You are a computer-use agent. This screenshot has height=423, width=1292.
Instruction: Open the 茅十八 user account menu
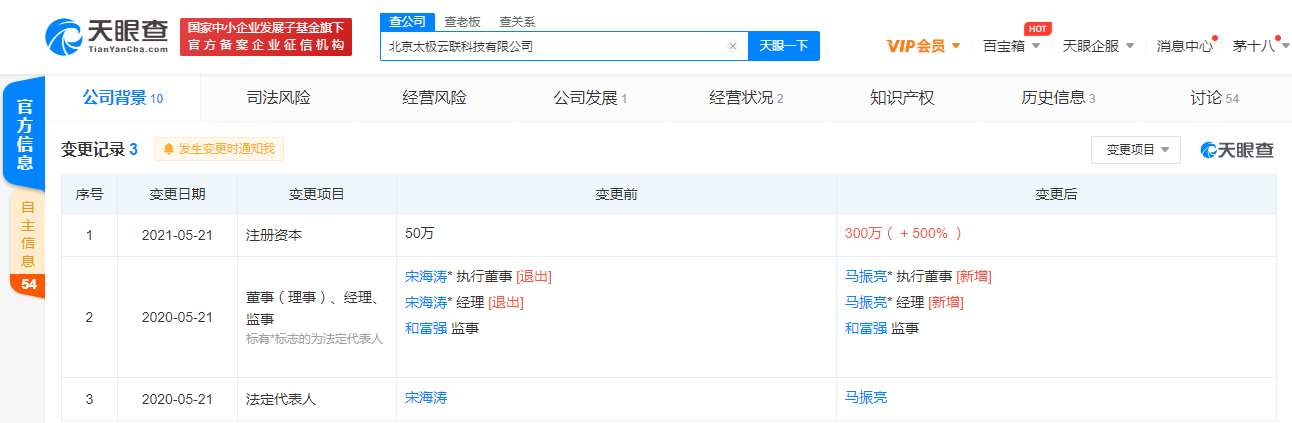click(x=1258, y=46)
